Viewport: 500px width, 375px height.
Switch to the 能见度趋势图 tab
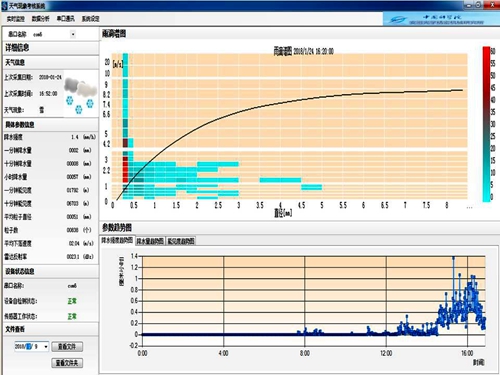coord(181,241)
